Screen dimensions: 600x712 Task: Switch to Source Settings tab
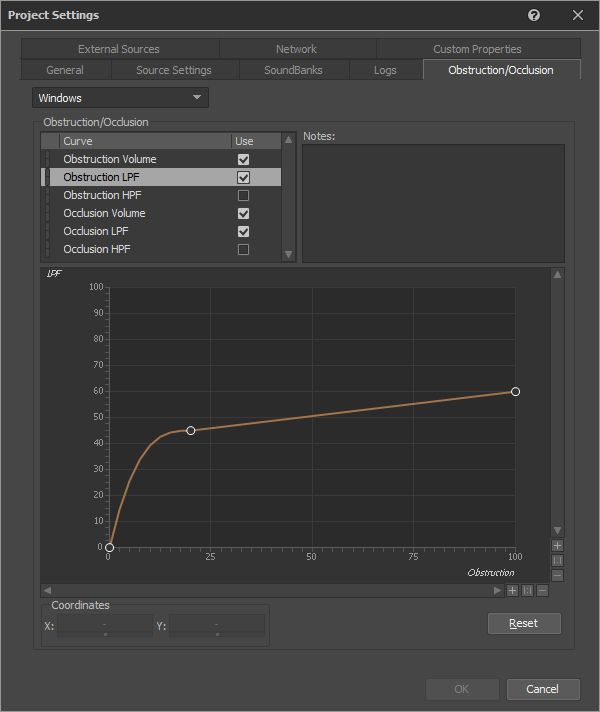[174, 70]
